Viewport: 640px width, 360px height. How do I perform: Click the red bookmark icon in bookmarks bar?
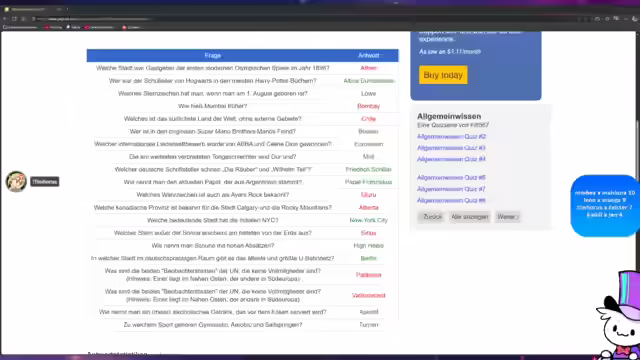(124, 27)
